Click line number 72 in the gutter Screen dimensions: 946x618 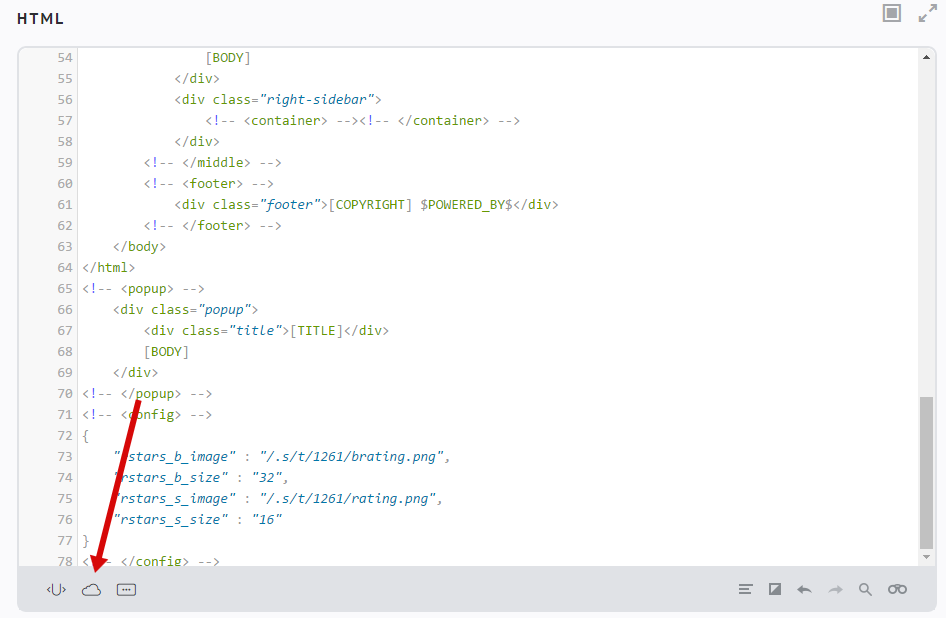pos(65,436)
